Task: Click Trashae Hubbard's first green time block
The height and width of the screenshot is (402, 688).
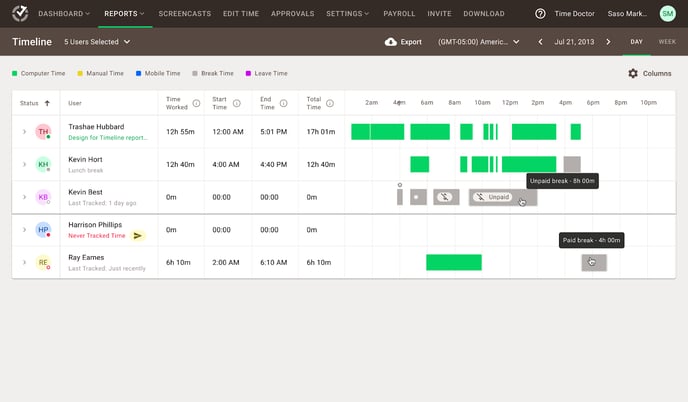Action: [x=361, y=132]
